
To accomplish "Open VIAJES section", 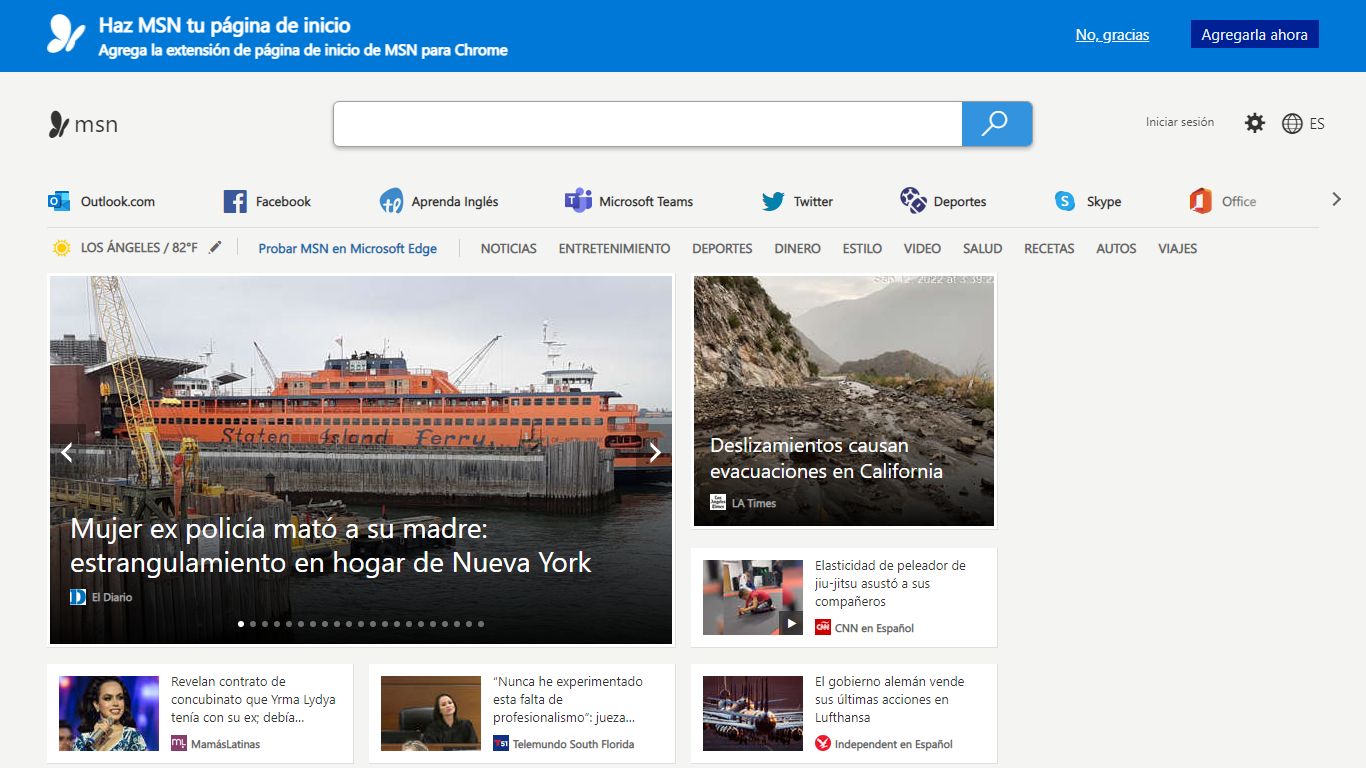I will point(1177,248).
